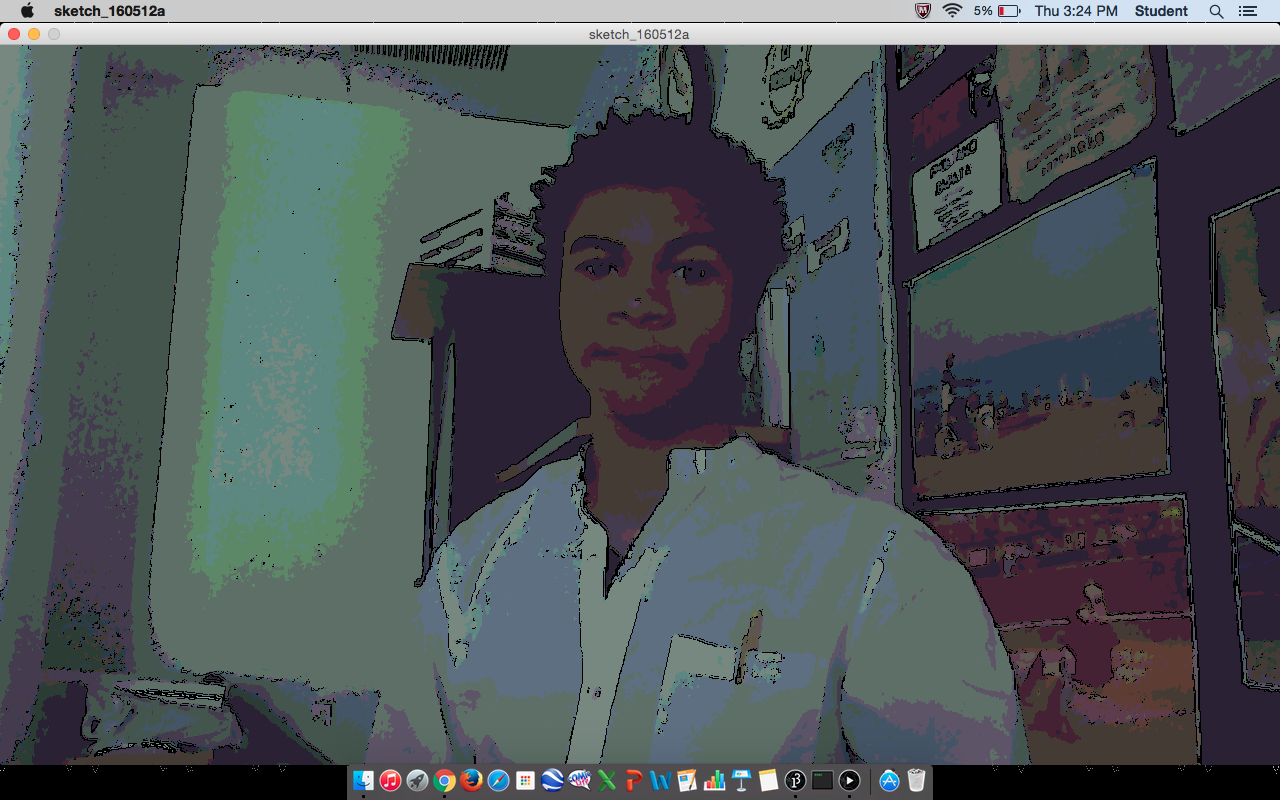Open Spotlight search magnifier

pyautogui.click(x=1216, y=11)
